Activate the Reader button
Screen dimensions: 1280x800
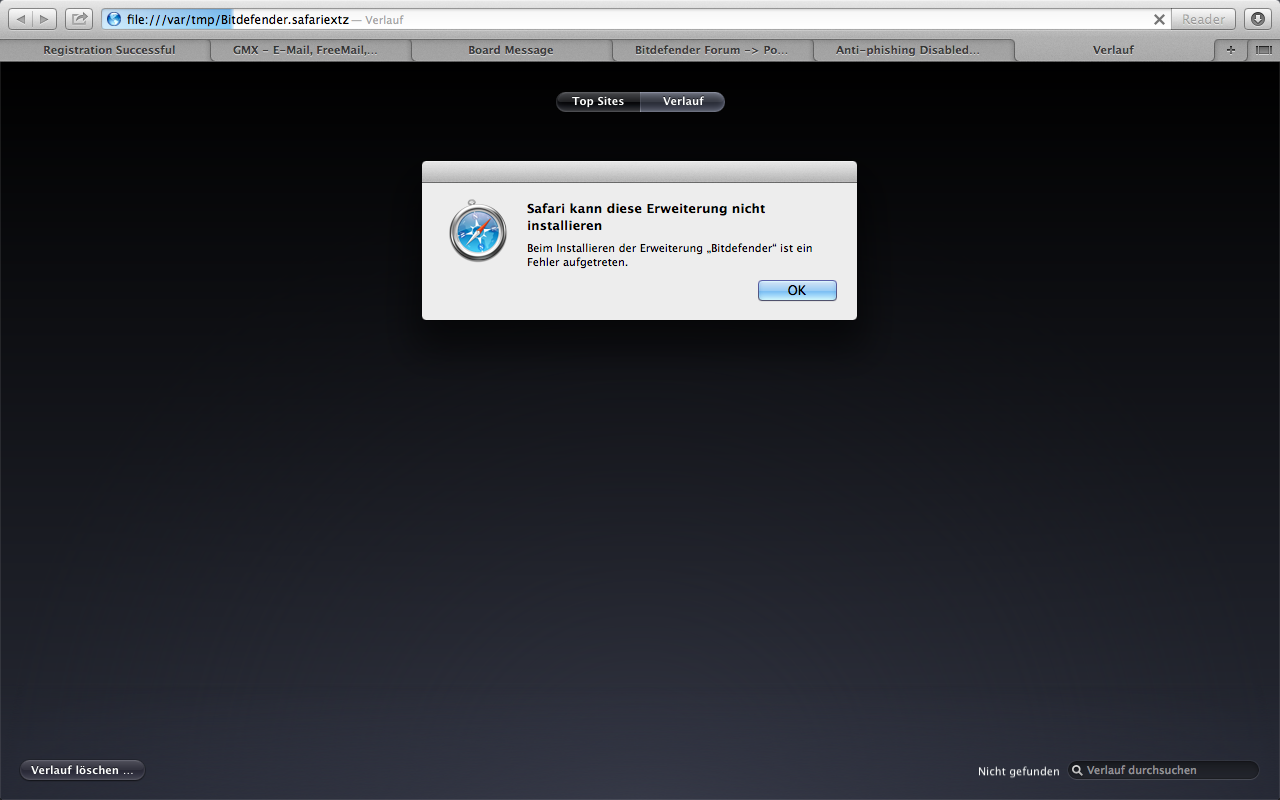coord(1203,19)
